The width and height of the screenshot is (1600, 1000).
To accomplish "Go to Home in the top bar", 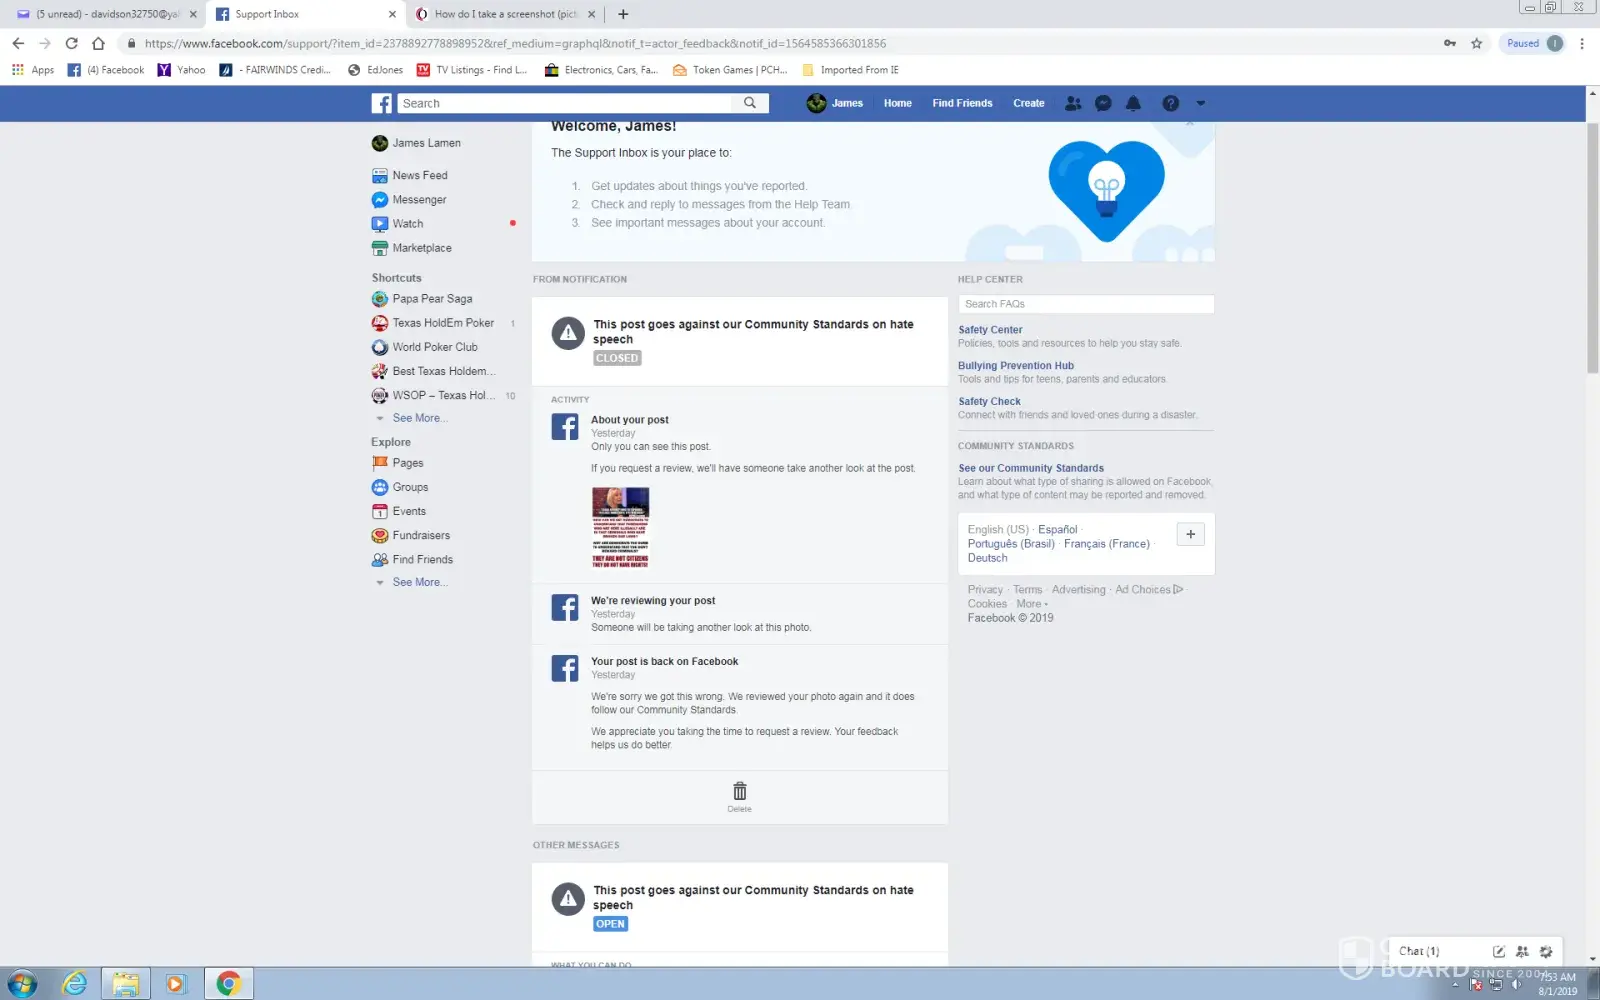I will pyautogui.click(x=897, y=103).
